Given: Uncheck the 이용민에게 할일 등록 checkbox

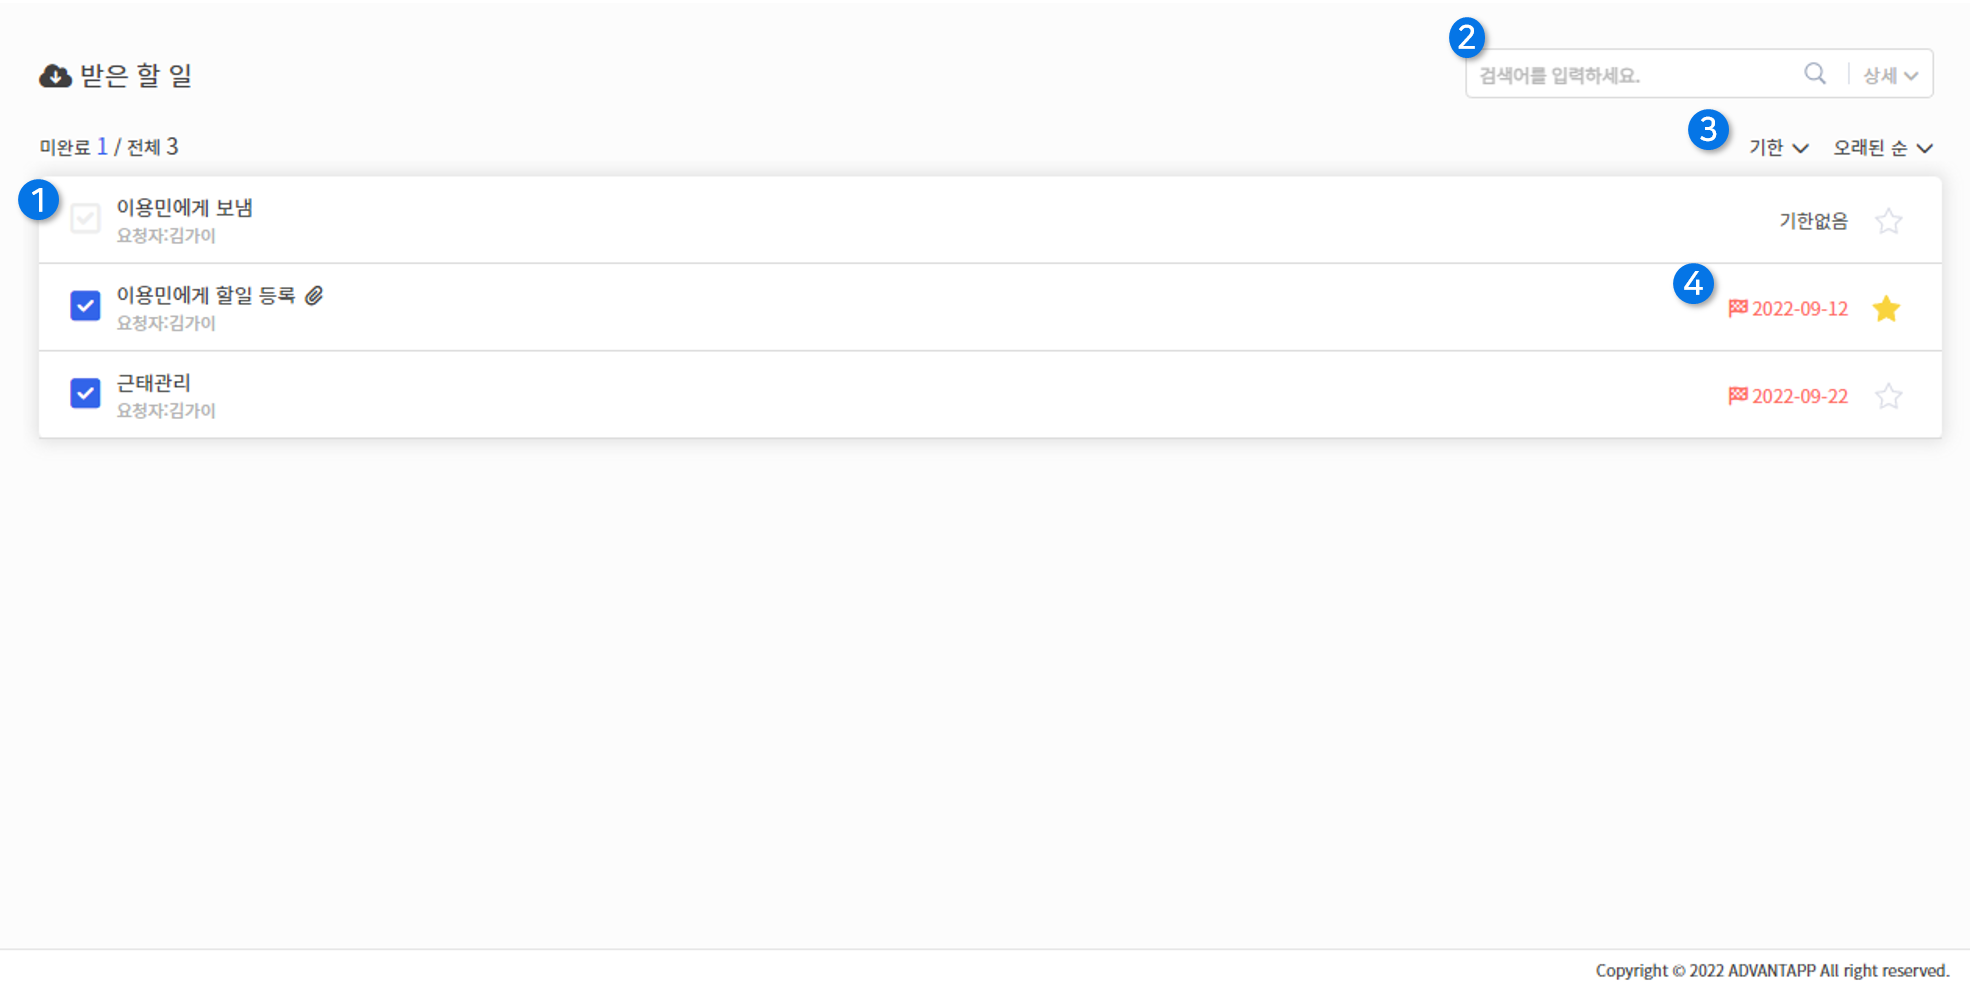Looking at the screenshot, I should (x=86, y=306).
